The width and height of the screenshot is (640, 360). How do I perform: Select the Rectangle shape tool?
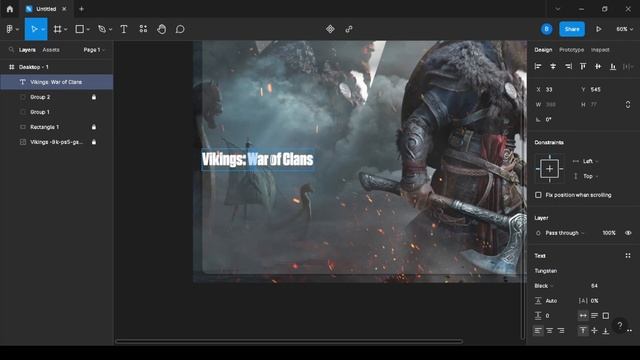[x=80, y=29]
